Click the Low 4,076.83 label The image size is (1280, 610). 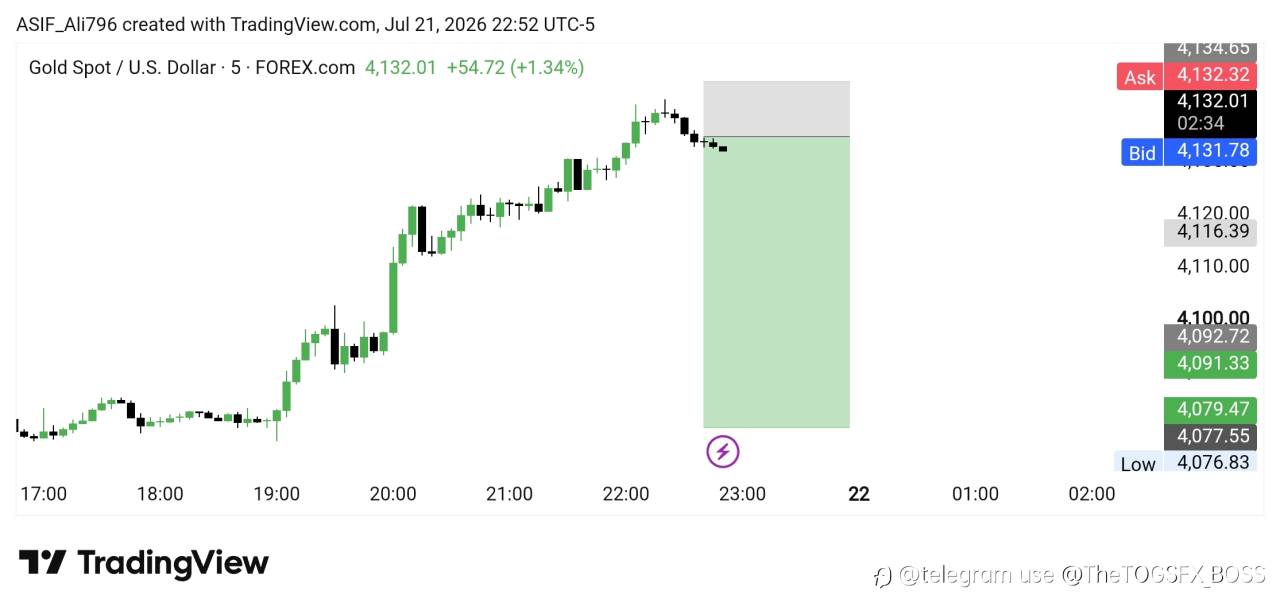[1185, 463]
